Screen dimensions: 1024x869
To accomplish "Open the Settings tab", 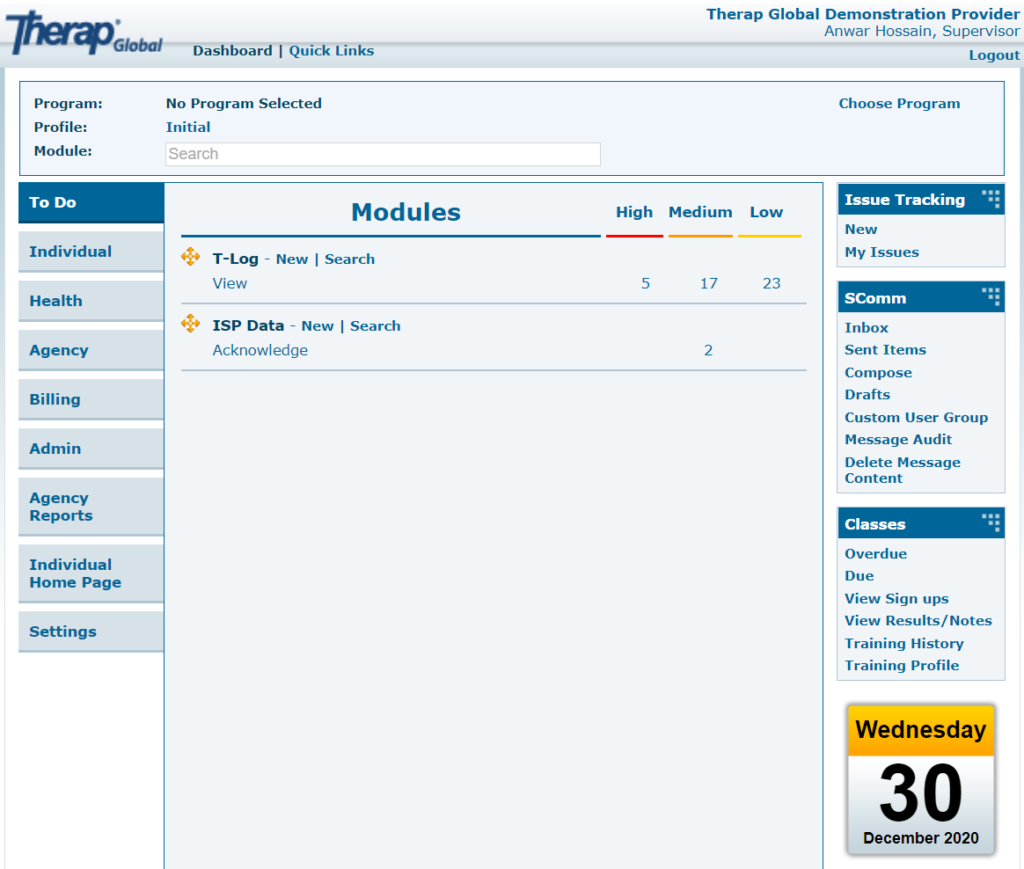I will (x=91, y=632).
